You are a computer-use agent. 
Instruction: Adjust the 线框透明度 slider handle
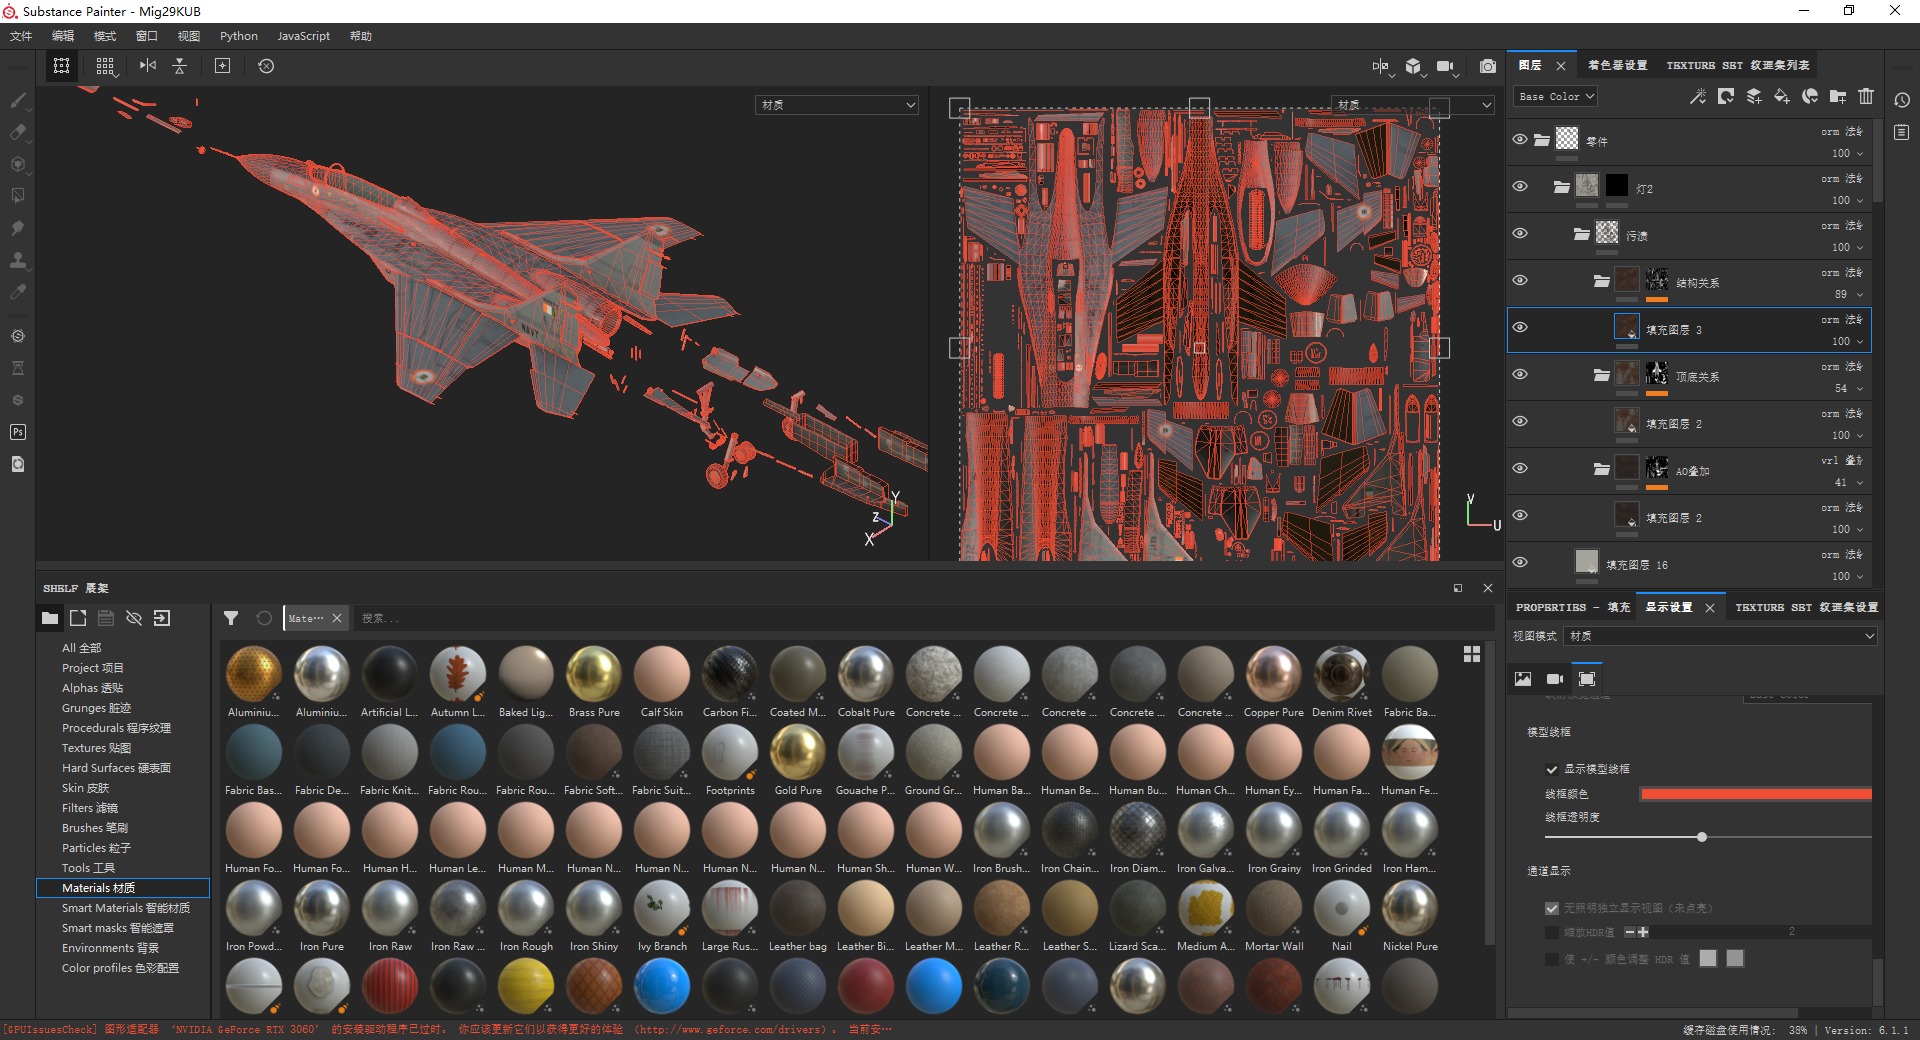(x=1702, y=837)
